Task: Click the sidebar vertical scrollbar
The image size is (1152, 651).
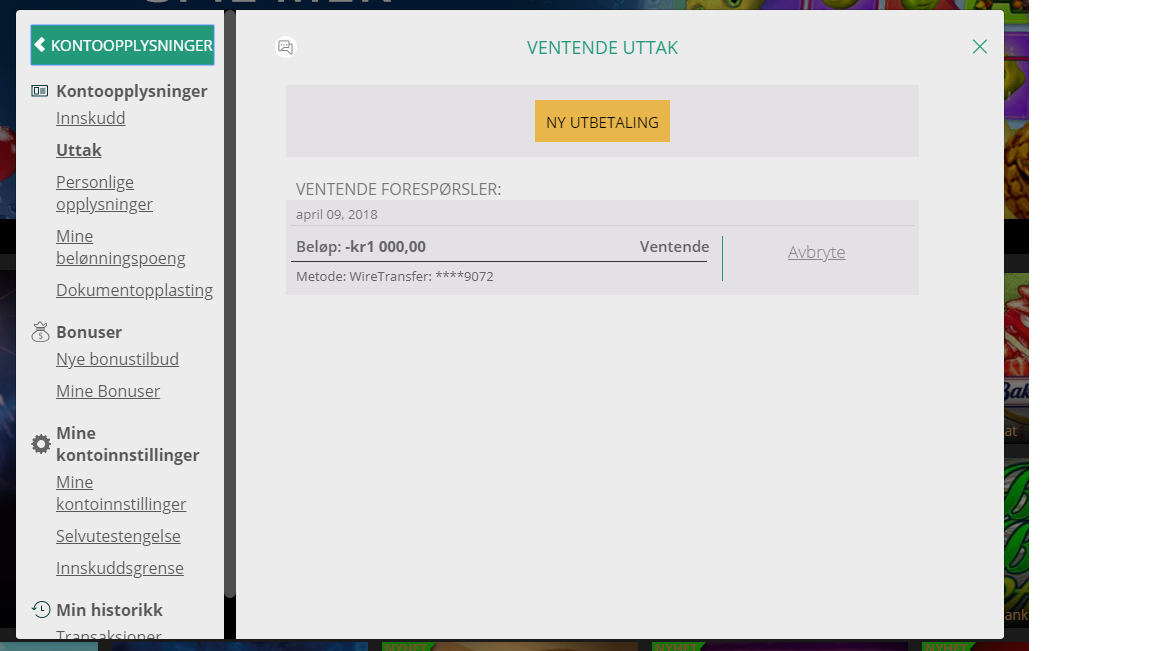Action: (x=230, y=303)
